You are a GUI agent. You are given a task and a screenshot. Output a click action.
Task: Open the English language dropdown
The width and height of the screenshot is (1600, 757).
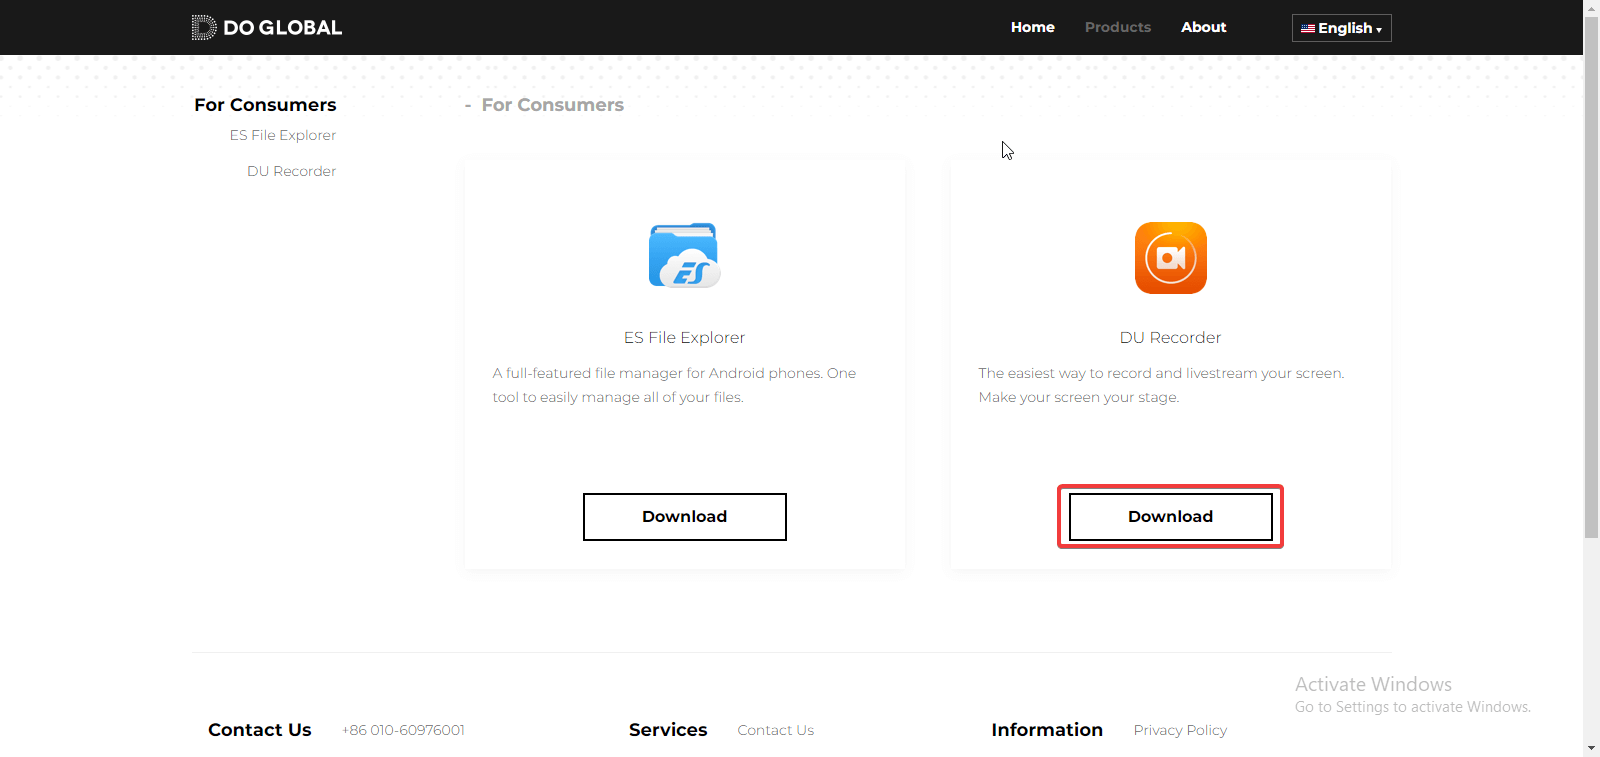click(1341, 28)
